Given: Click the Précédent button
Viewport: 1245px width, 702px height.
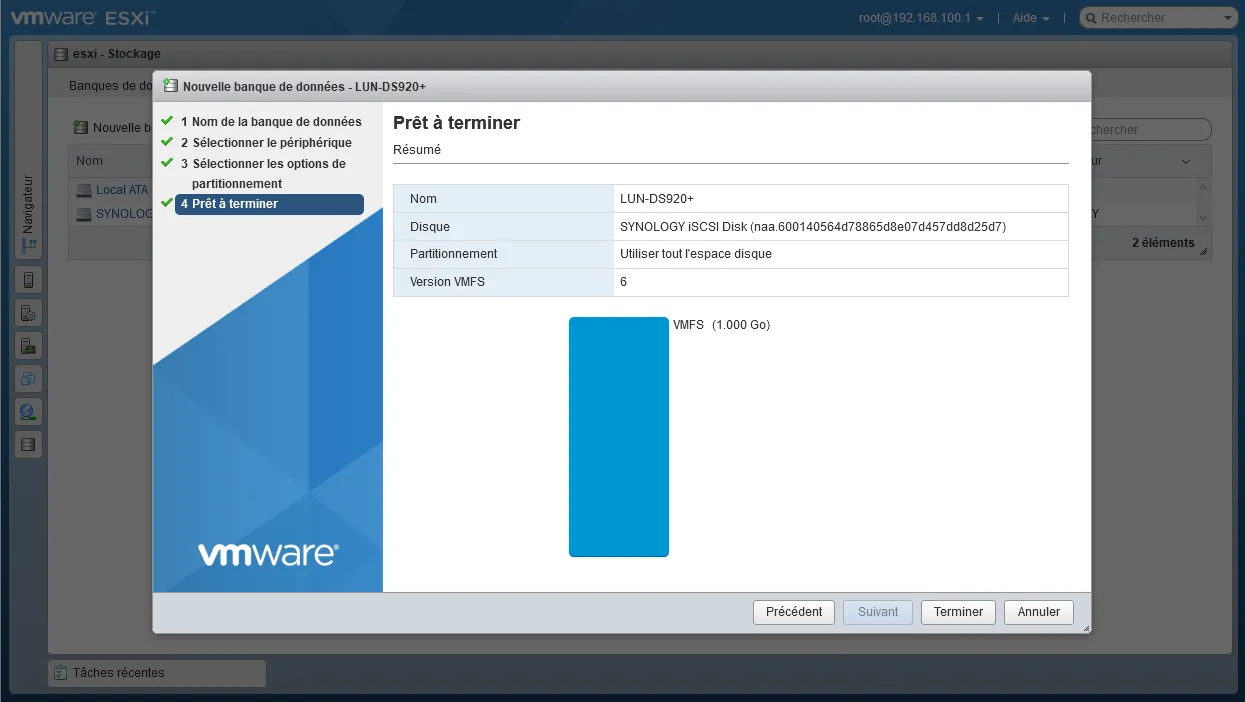Looking at the screenshot, I should point(793,612).
